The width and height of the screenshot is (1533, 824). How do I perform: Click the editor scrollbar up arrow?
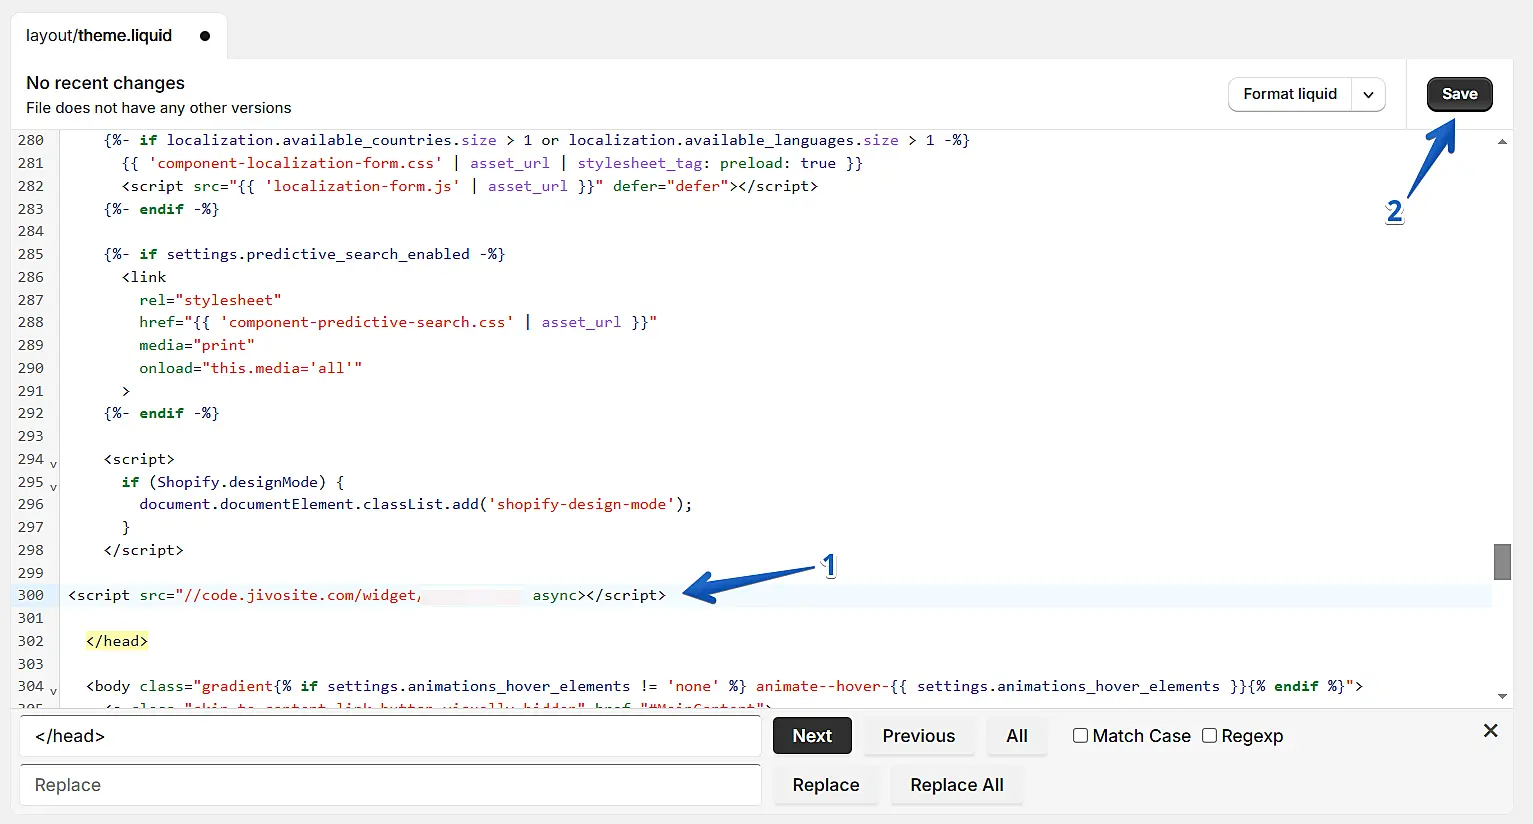click(x=1502, y=142)
